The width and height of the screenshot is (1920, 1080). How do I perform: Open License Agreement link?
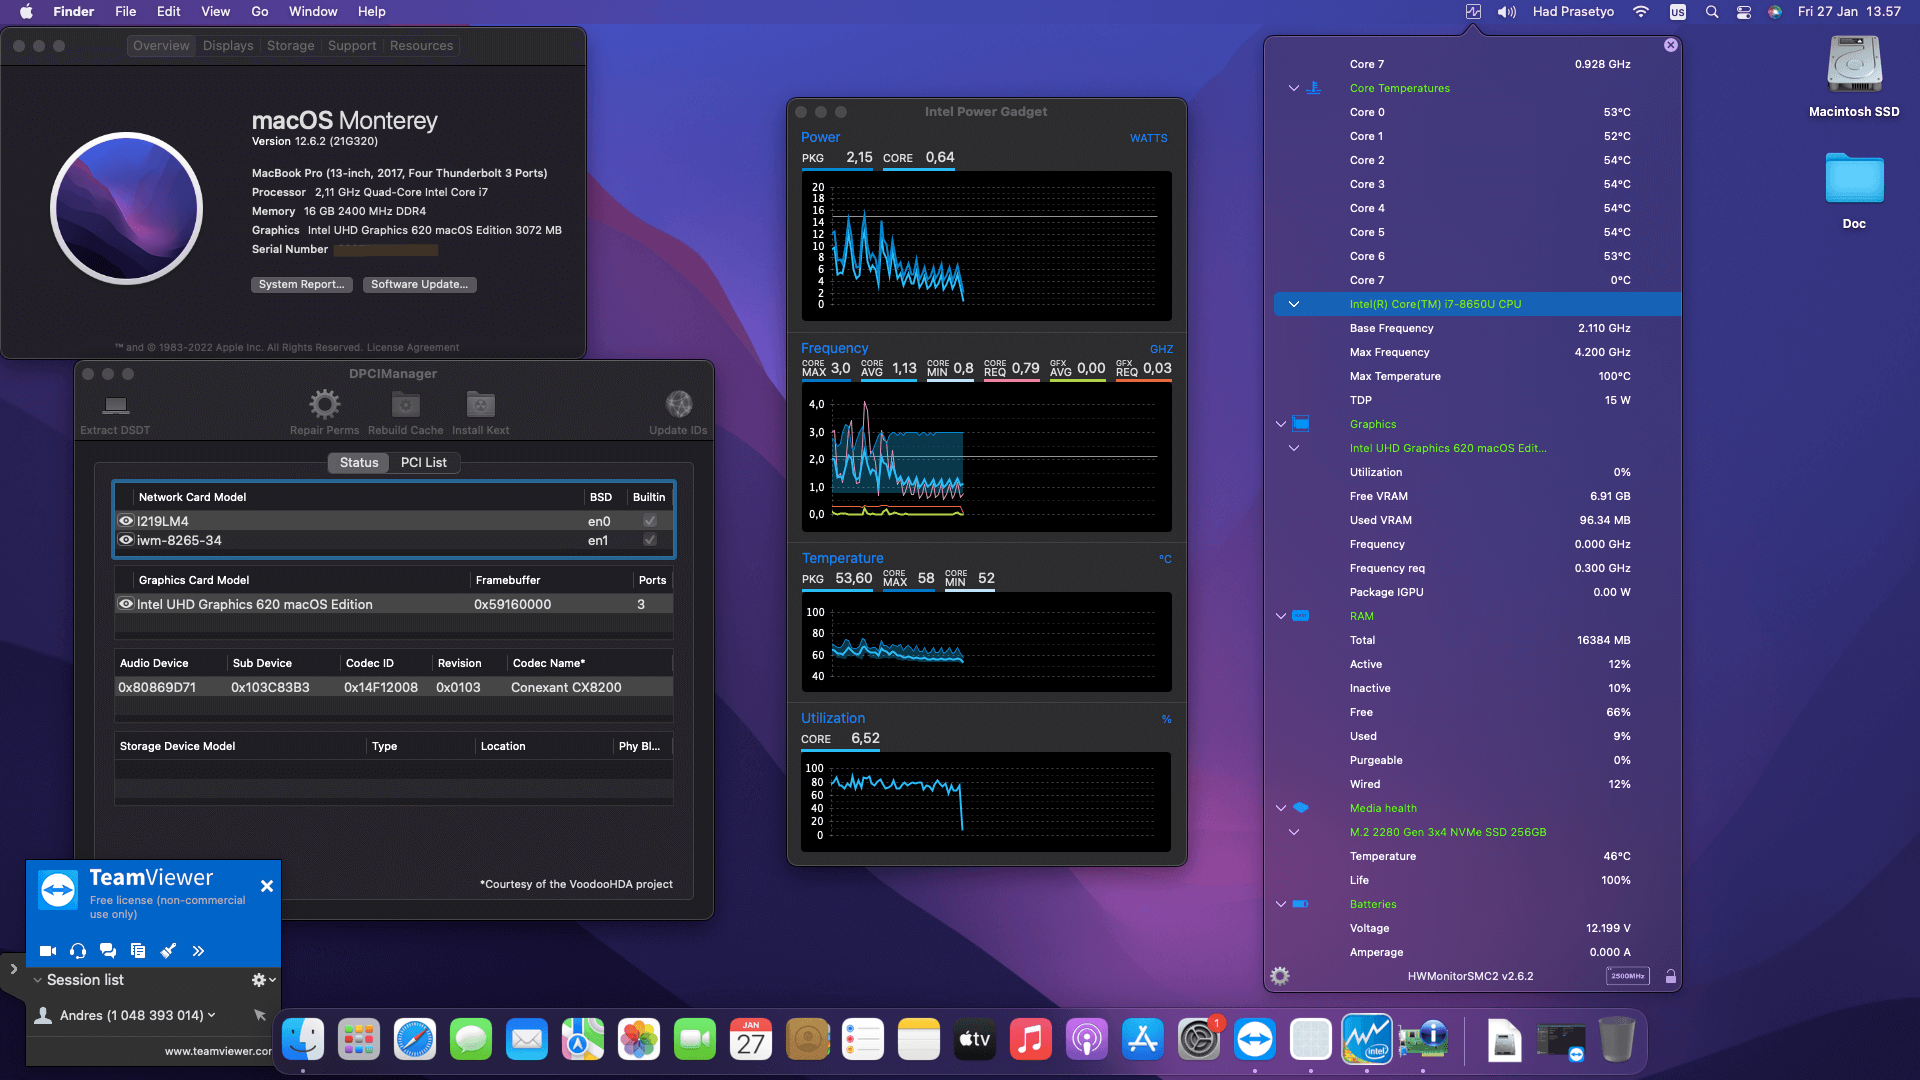413,348
